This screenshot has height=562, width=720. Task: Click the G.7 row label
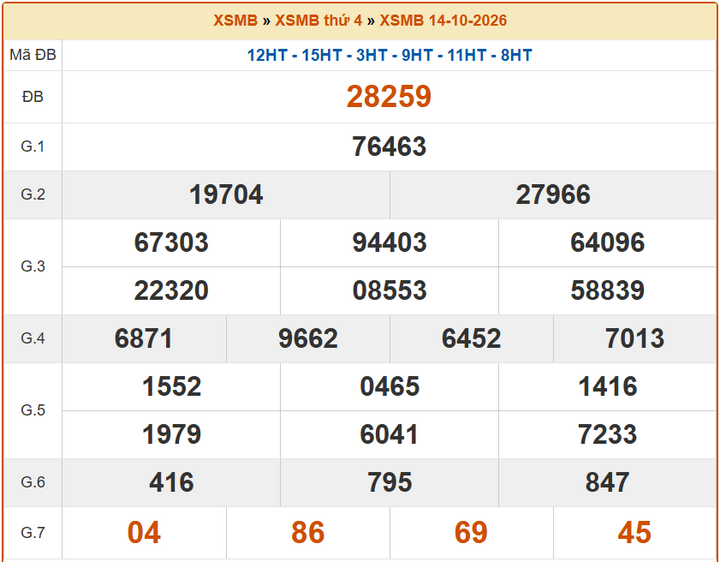[33, 533]
